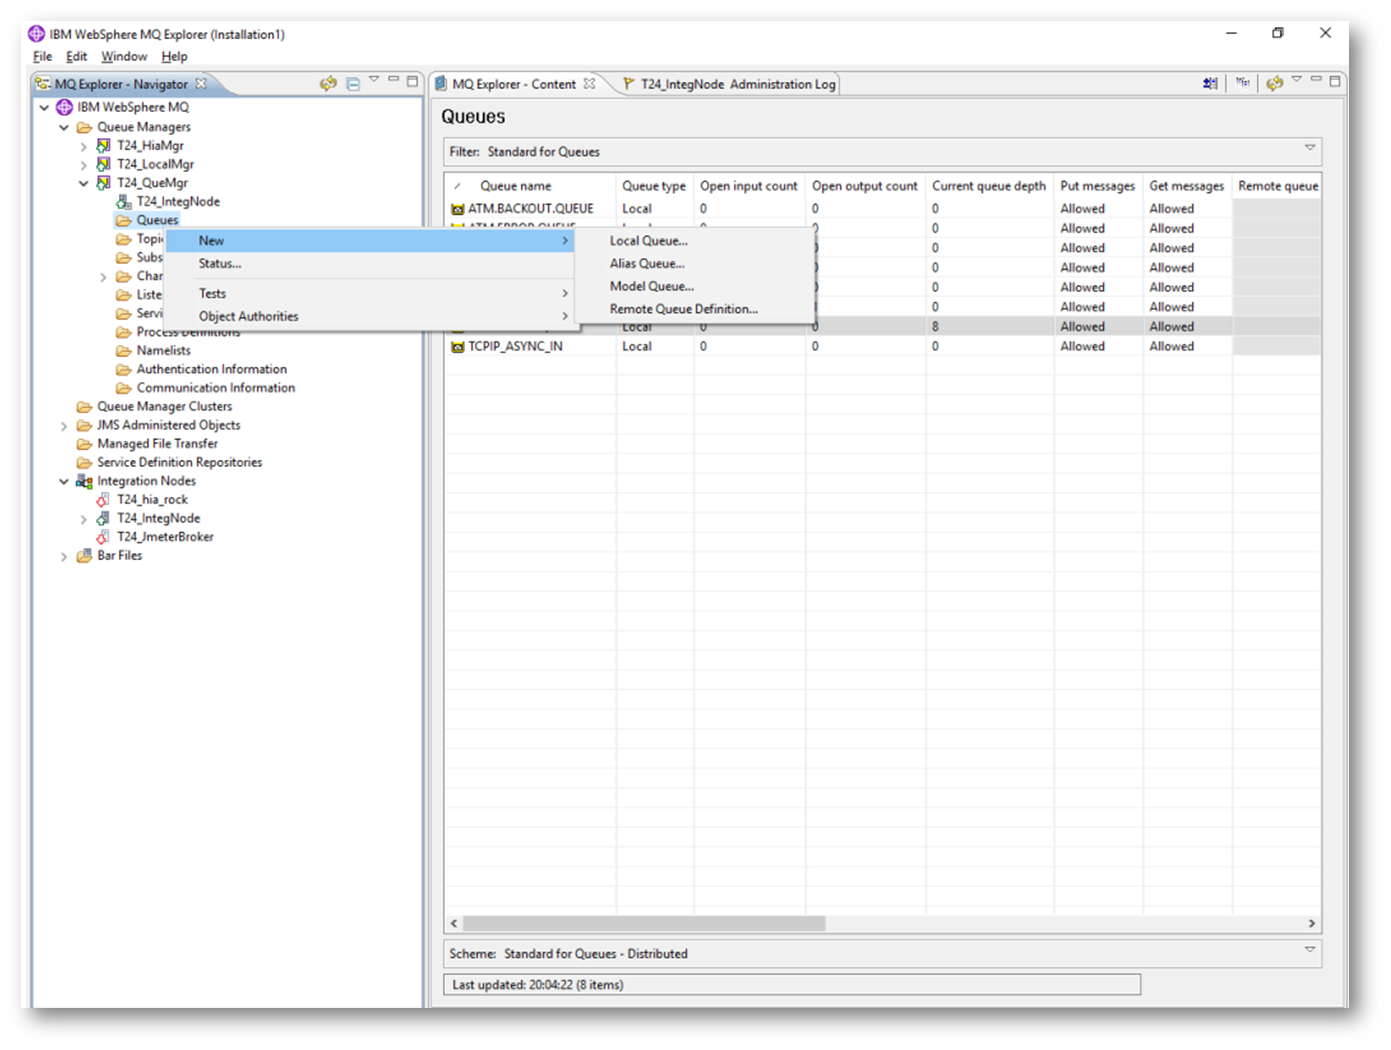The height and width of the screenshot is (1050, 1391).
Task: Expand the T24_LocalMgr tree node
Action: pyautogui.click(x=84, y=165)
